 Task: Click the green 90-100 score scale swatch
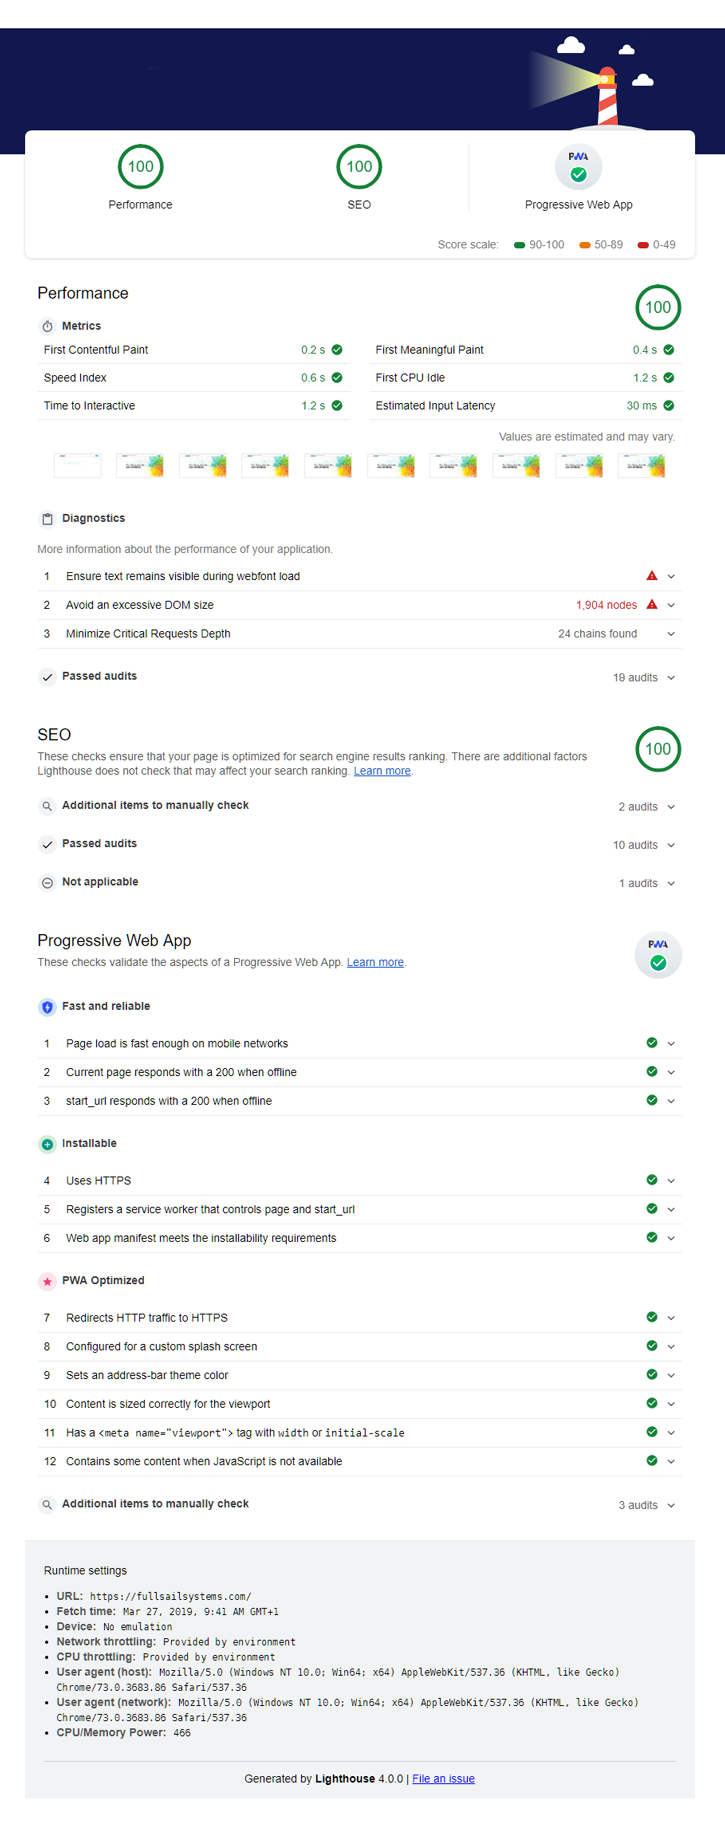click(x=520, y=245)
